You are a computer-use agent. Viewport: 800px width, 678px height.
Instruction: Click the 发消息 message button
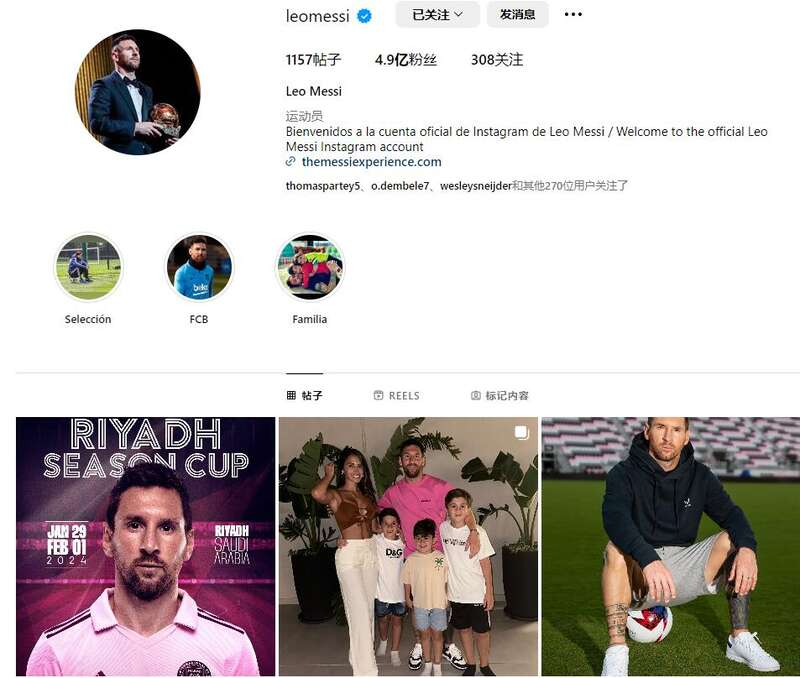[x=517, y=15]
